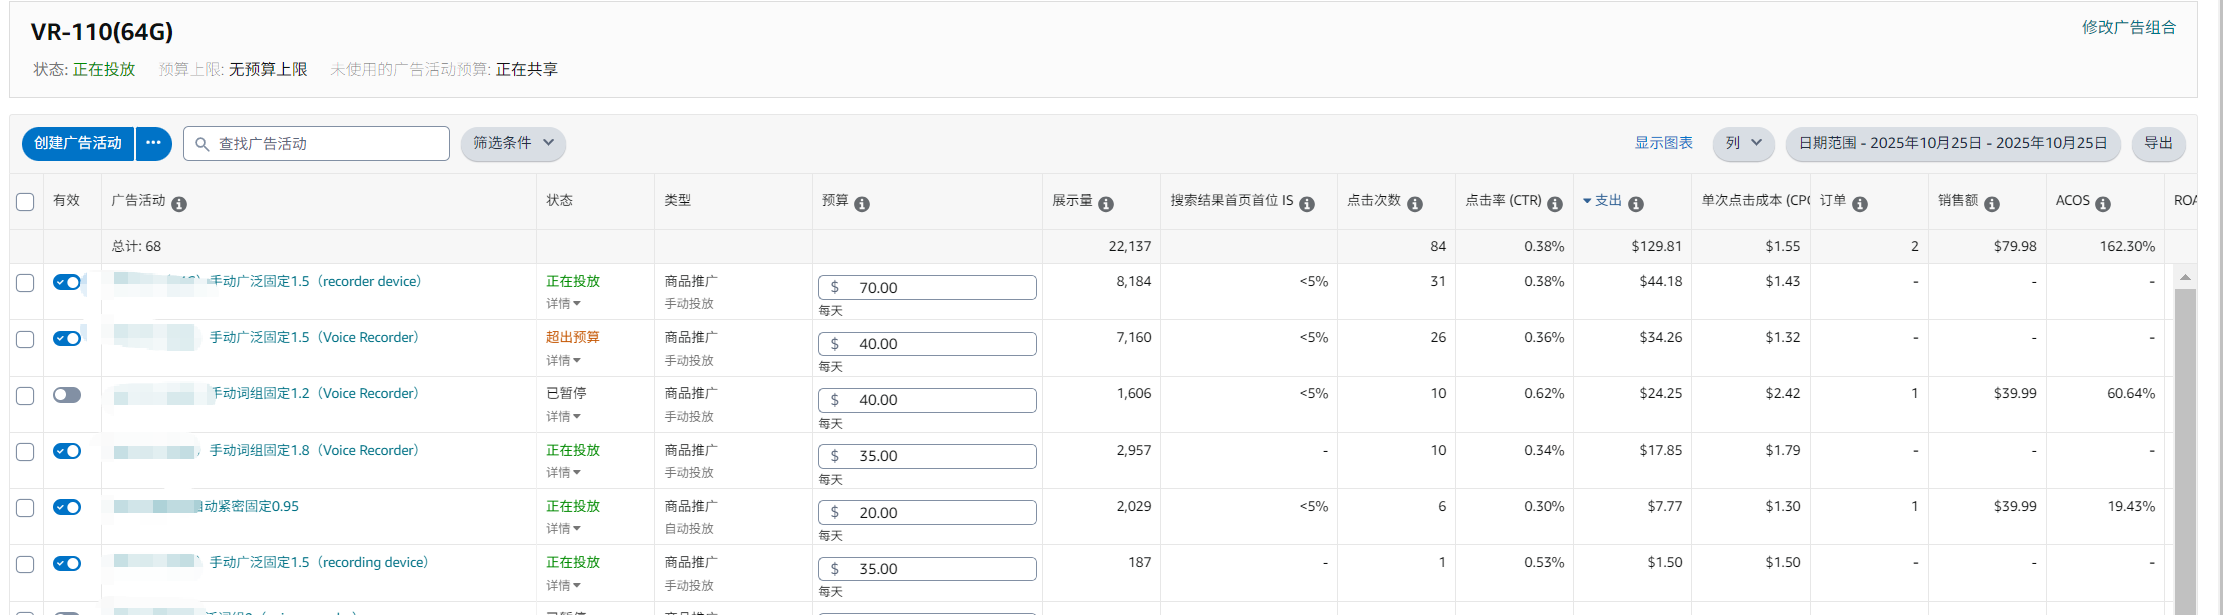2223x615 pixels.
Task: Enable the paused 手动词组固定1.2 campaign toggle
Action: point(67,395)
